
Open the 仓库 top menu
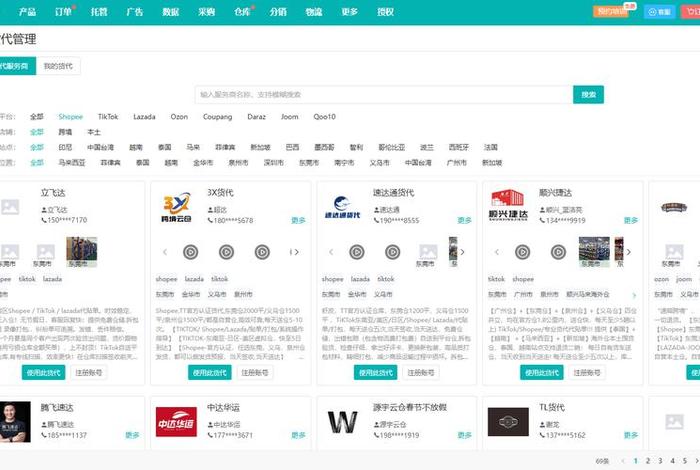point(242,12)
